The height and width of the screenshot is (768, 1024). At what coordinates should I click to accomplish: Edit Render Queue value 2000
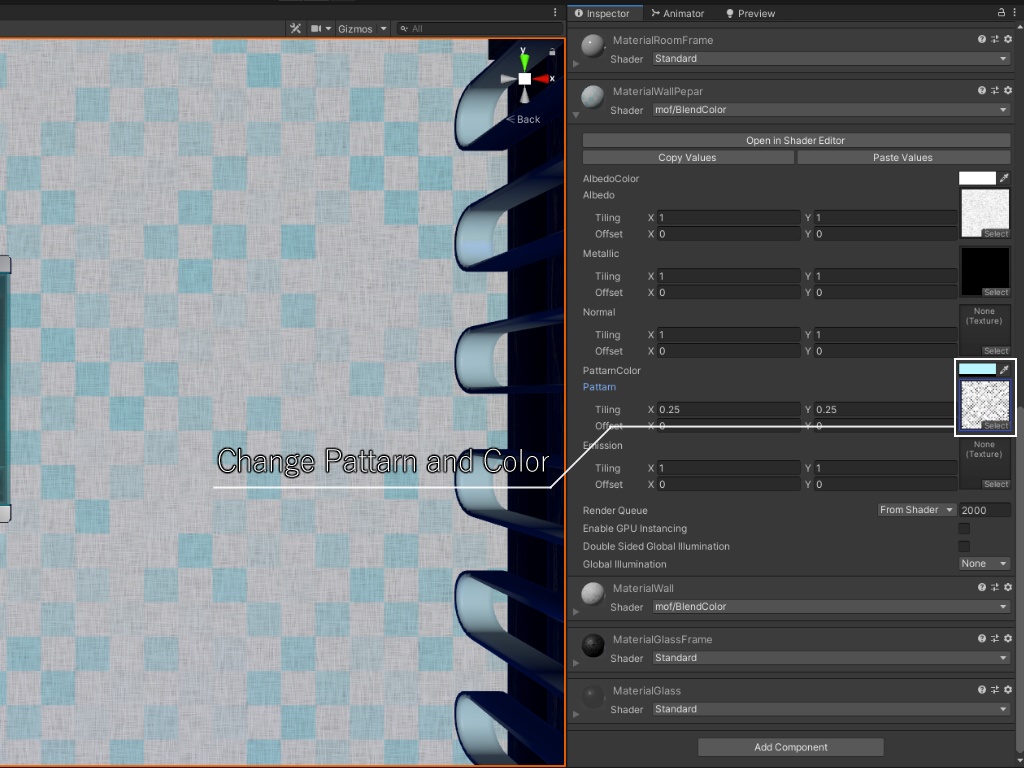[985, 510]
